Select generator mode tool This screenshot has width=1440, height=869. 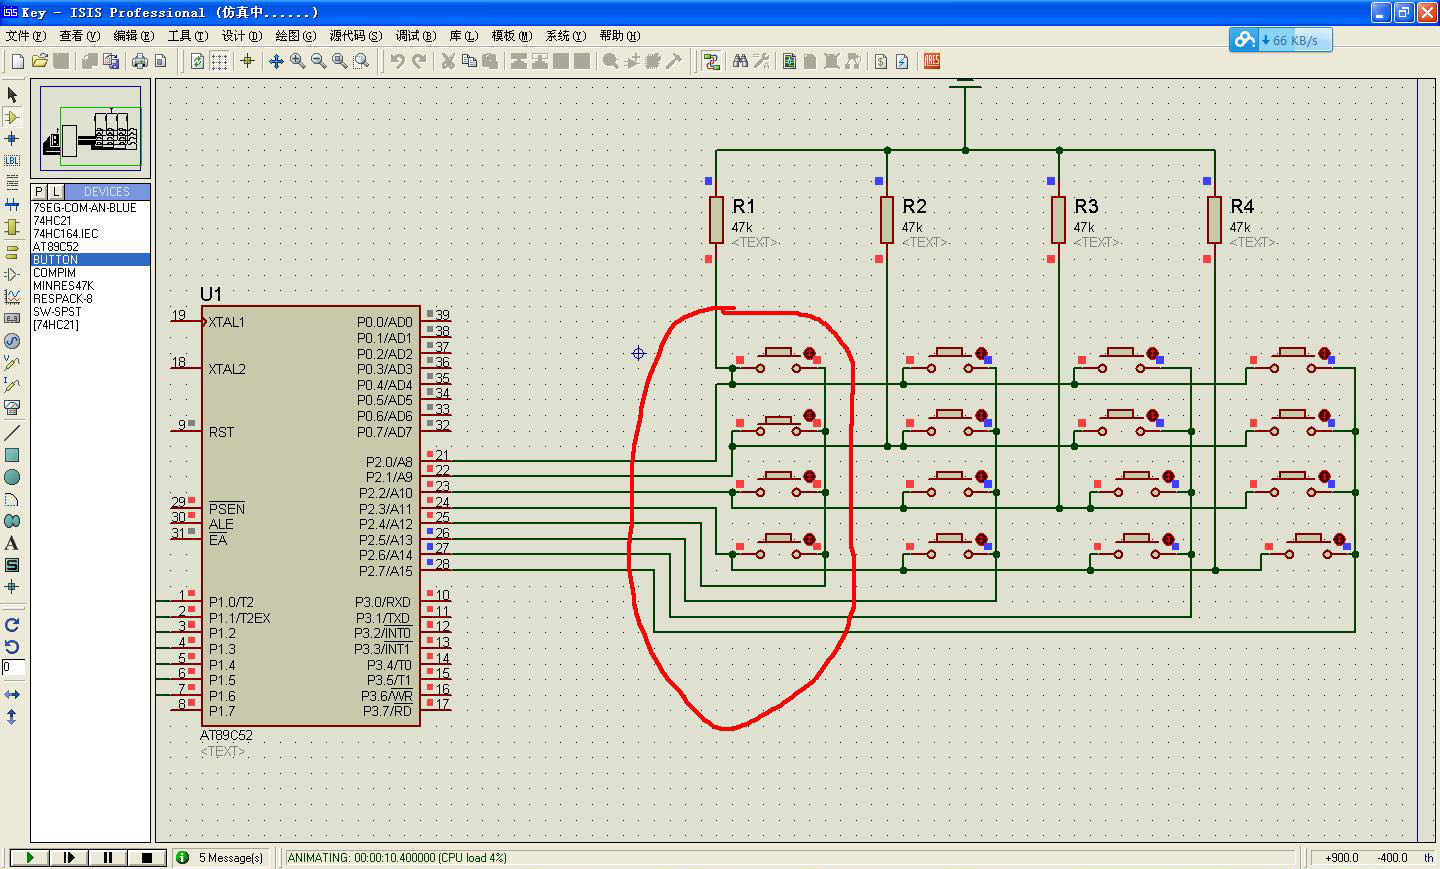tap(12, 341)
